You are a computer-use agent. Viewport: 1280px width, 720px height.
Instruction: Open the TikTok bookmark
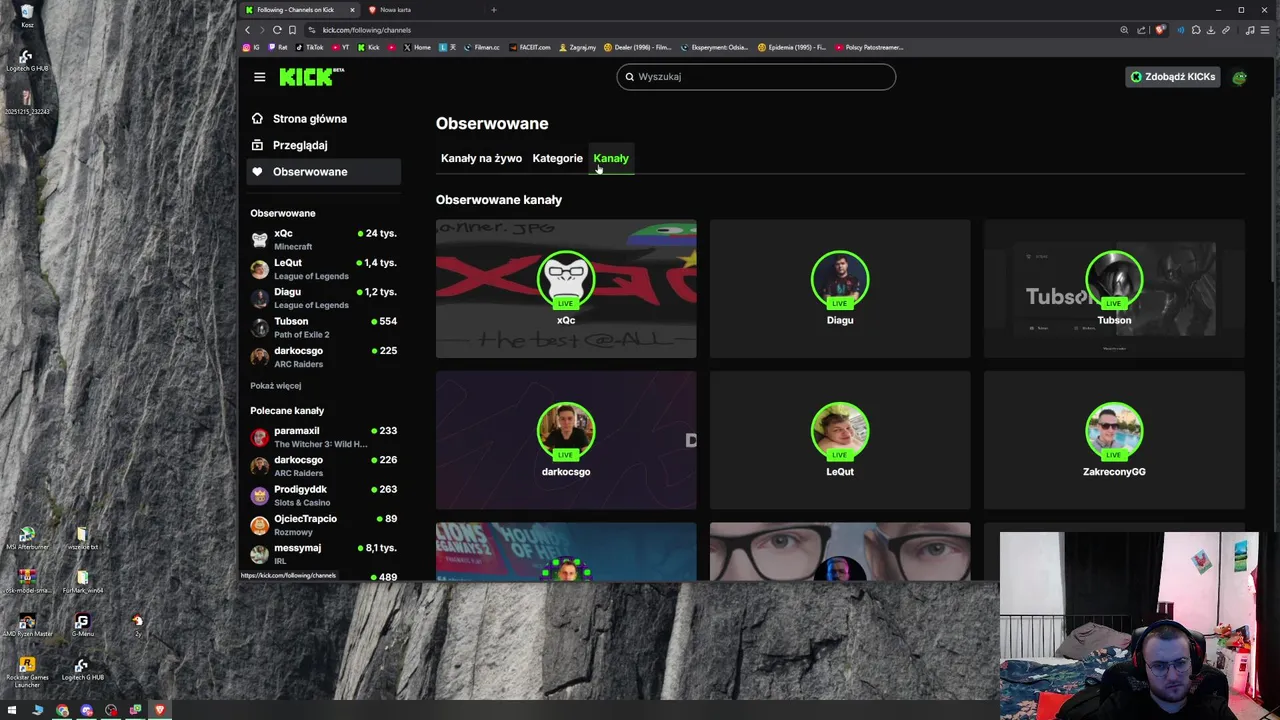tap(310, 47)
